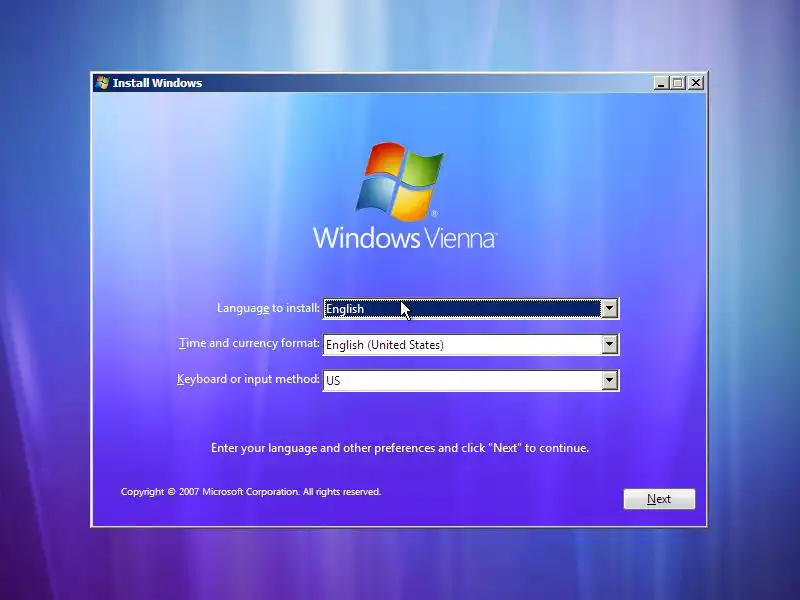The height and width of the screenshot is (600, 800).
Task: Click the Install Windows title bar icon
Action: [103, 83]
